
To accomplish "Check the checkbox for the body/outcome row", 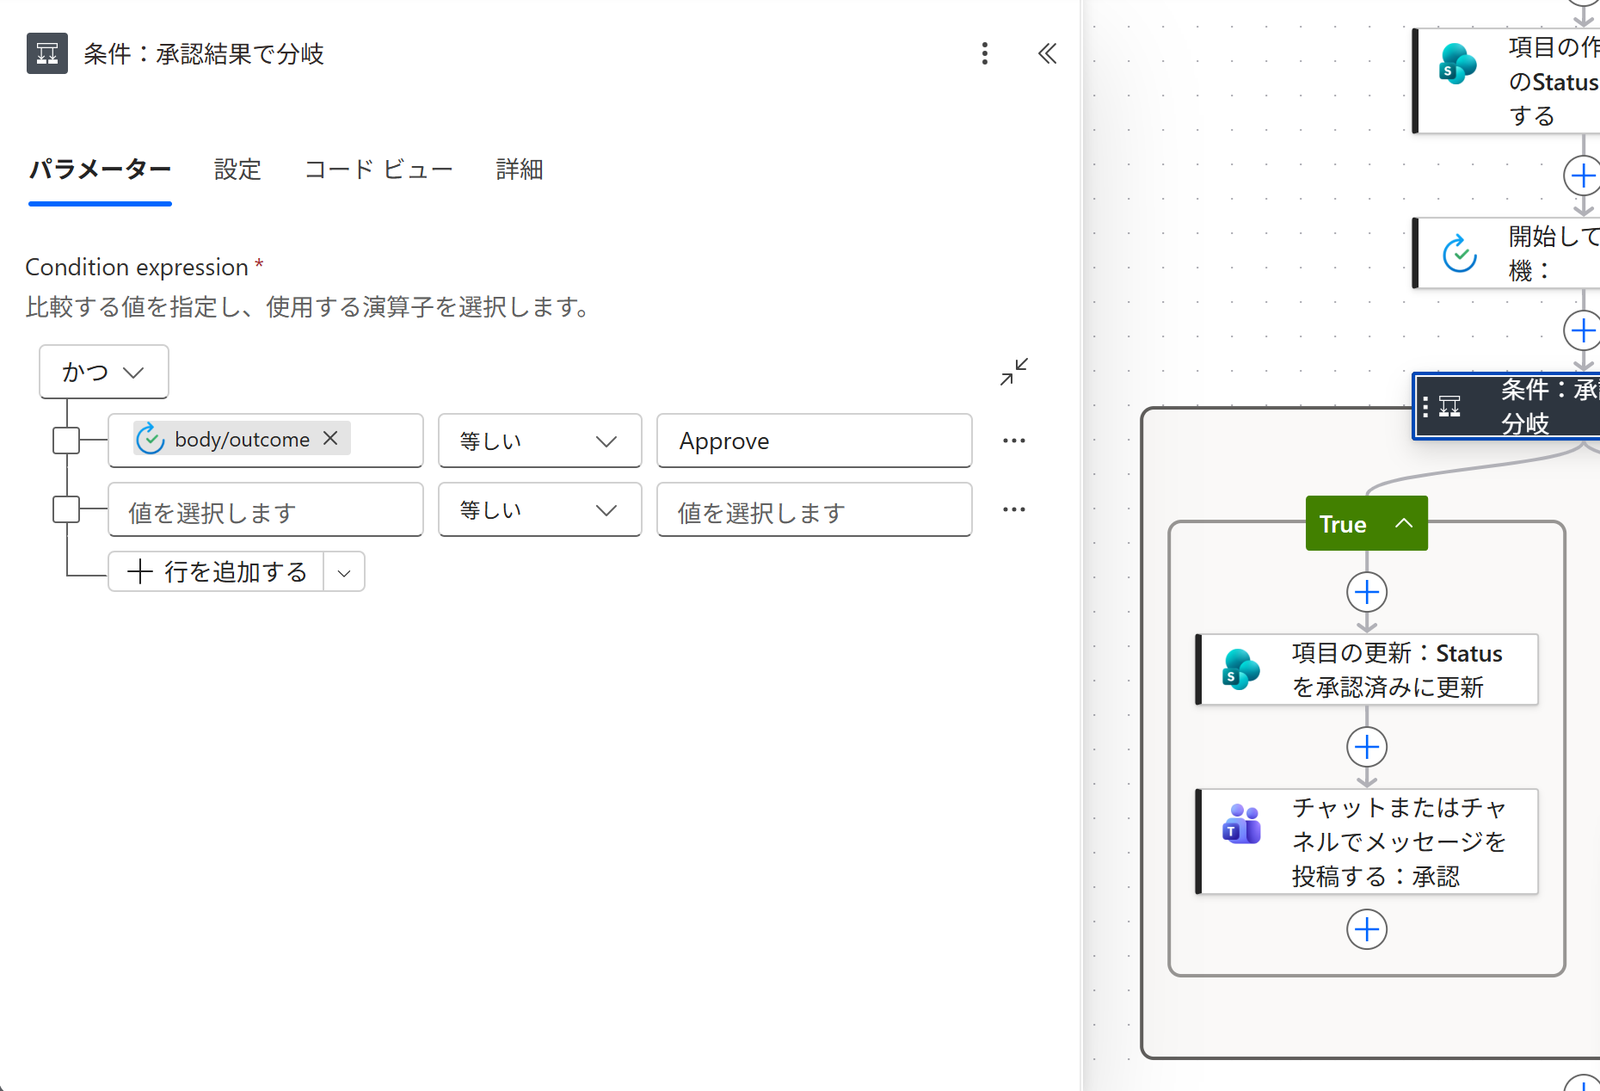I will pos(66,440).
